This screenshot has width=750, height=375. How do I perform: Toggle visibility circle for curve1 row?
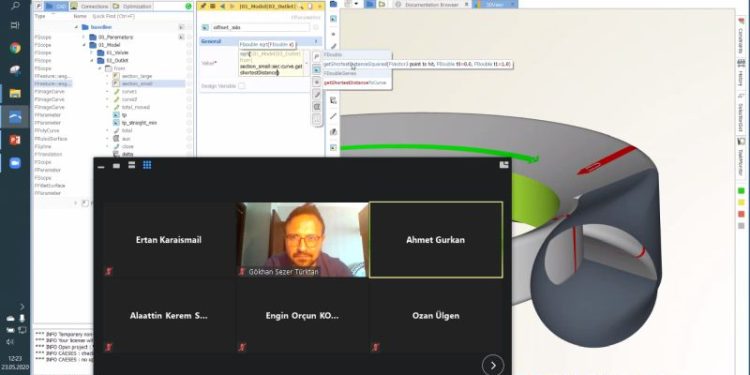point(189,91)
